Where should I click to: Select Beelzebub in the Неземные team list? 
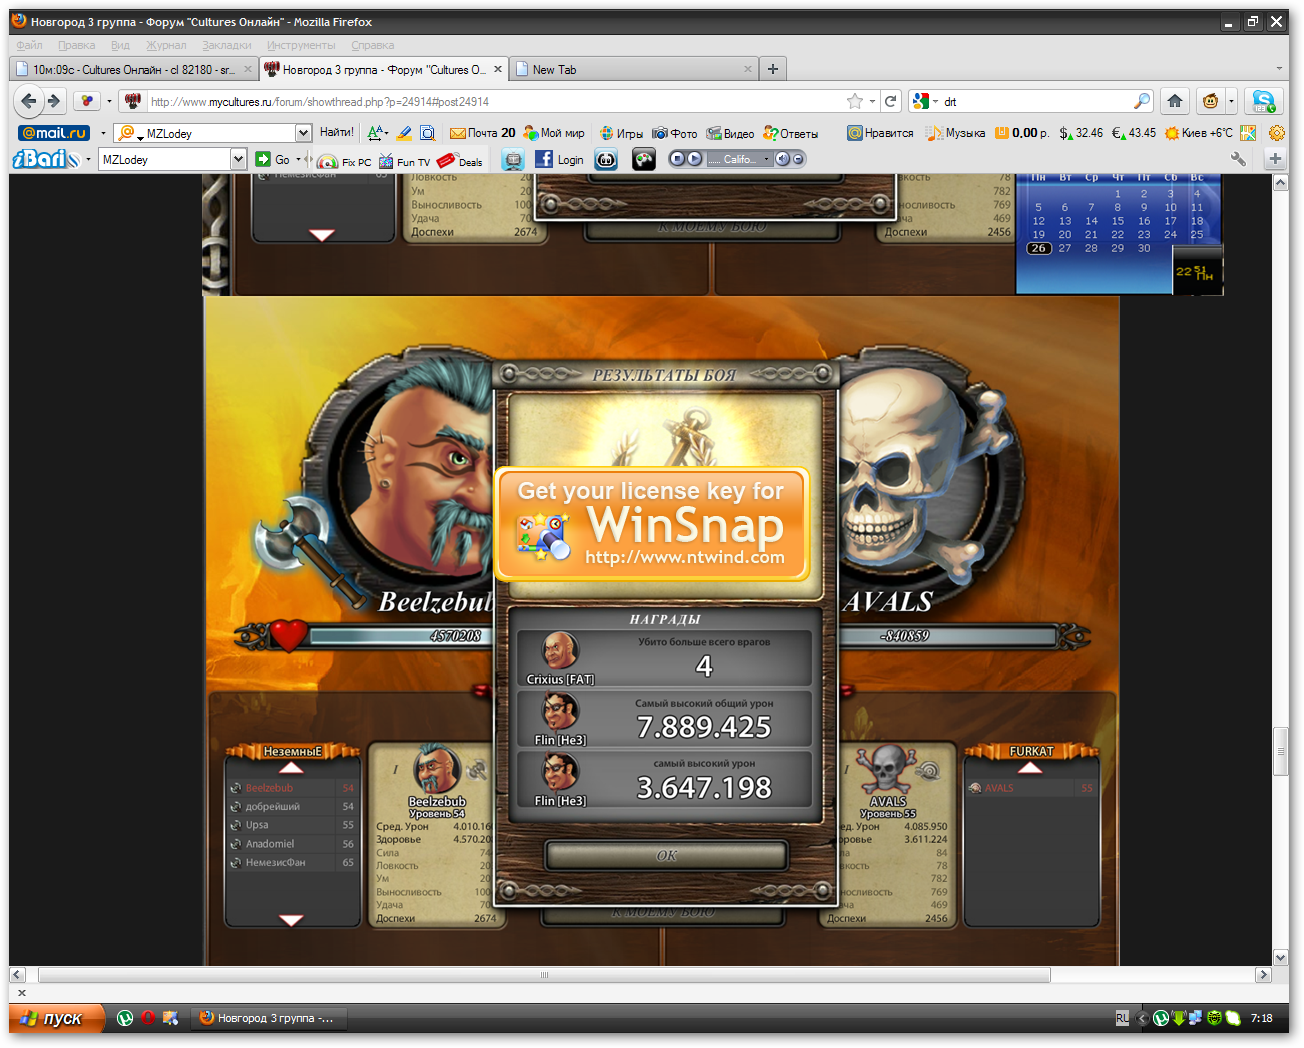coord(292,788)
